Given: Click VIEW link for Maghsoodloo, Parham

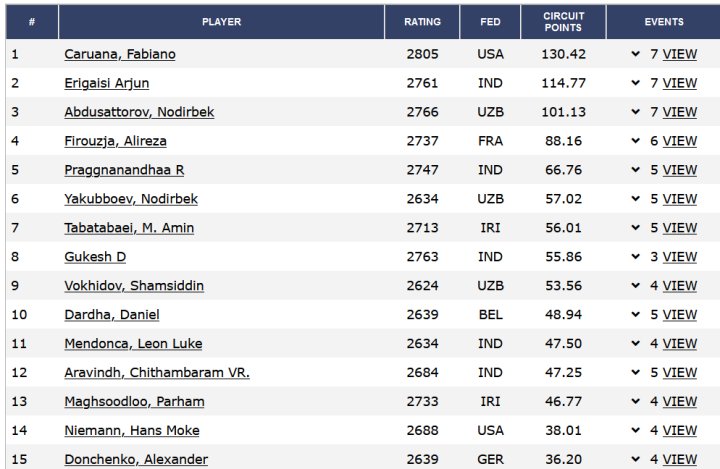Looking at the screenshot, I should click(x=680, y=401).
